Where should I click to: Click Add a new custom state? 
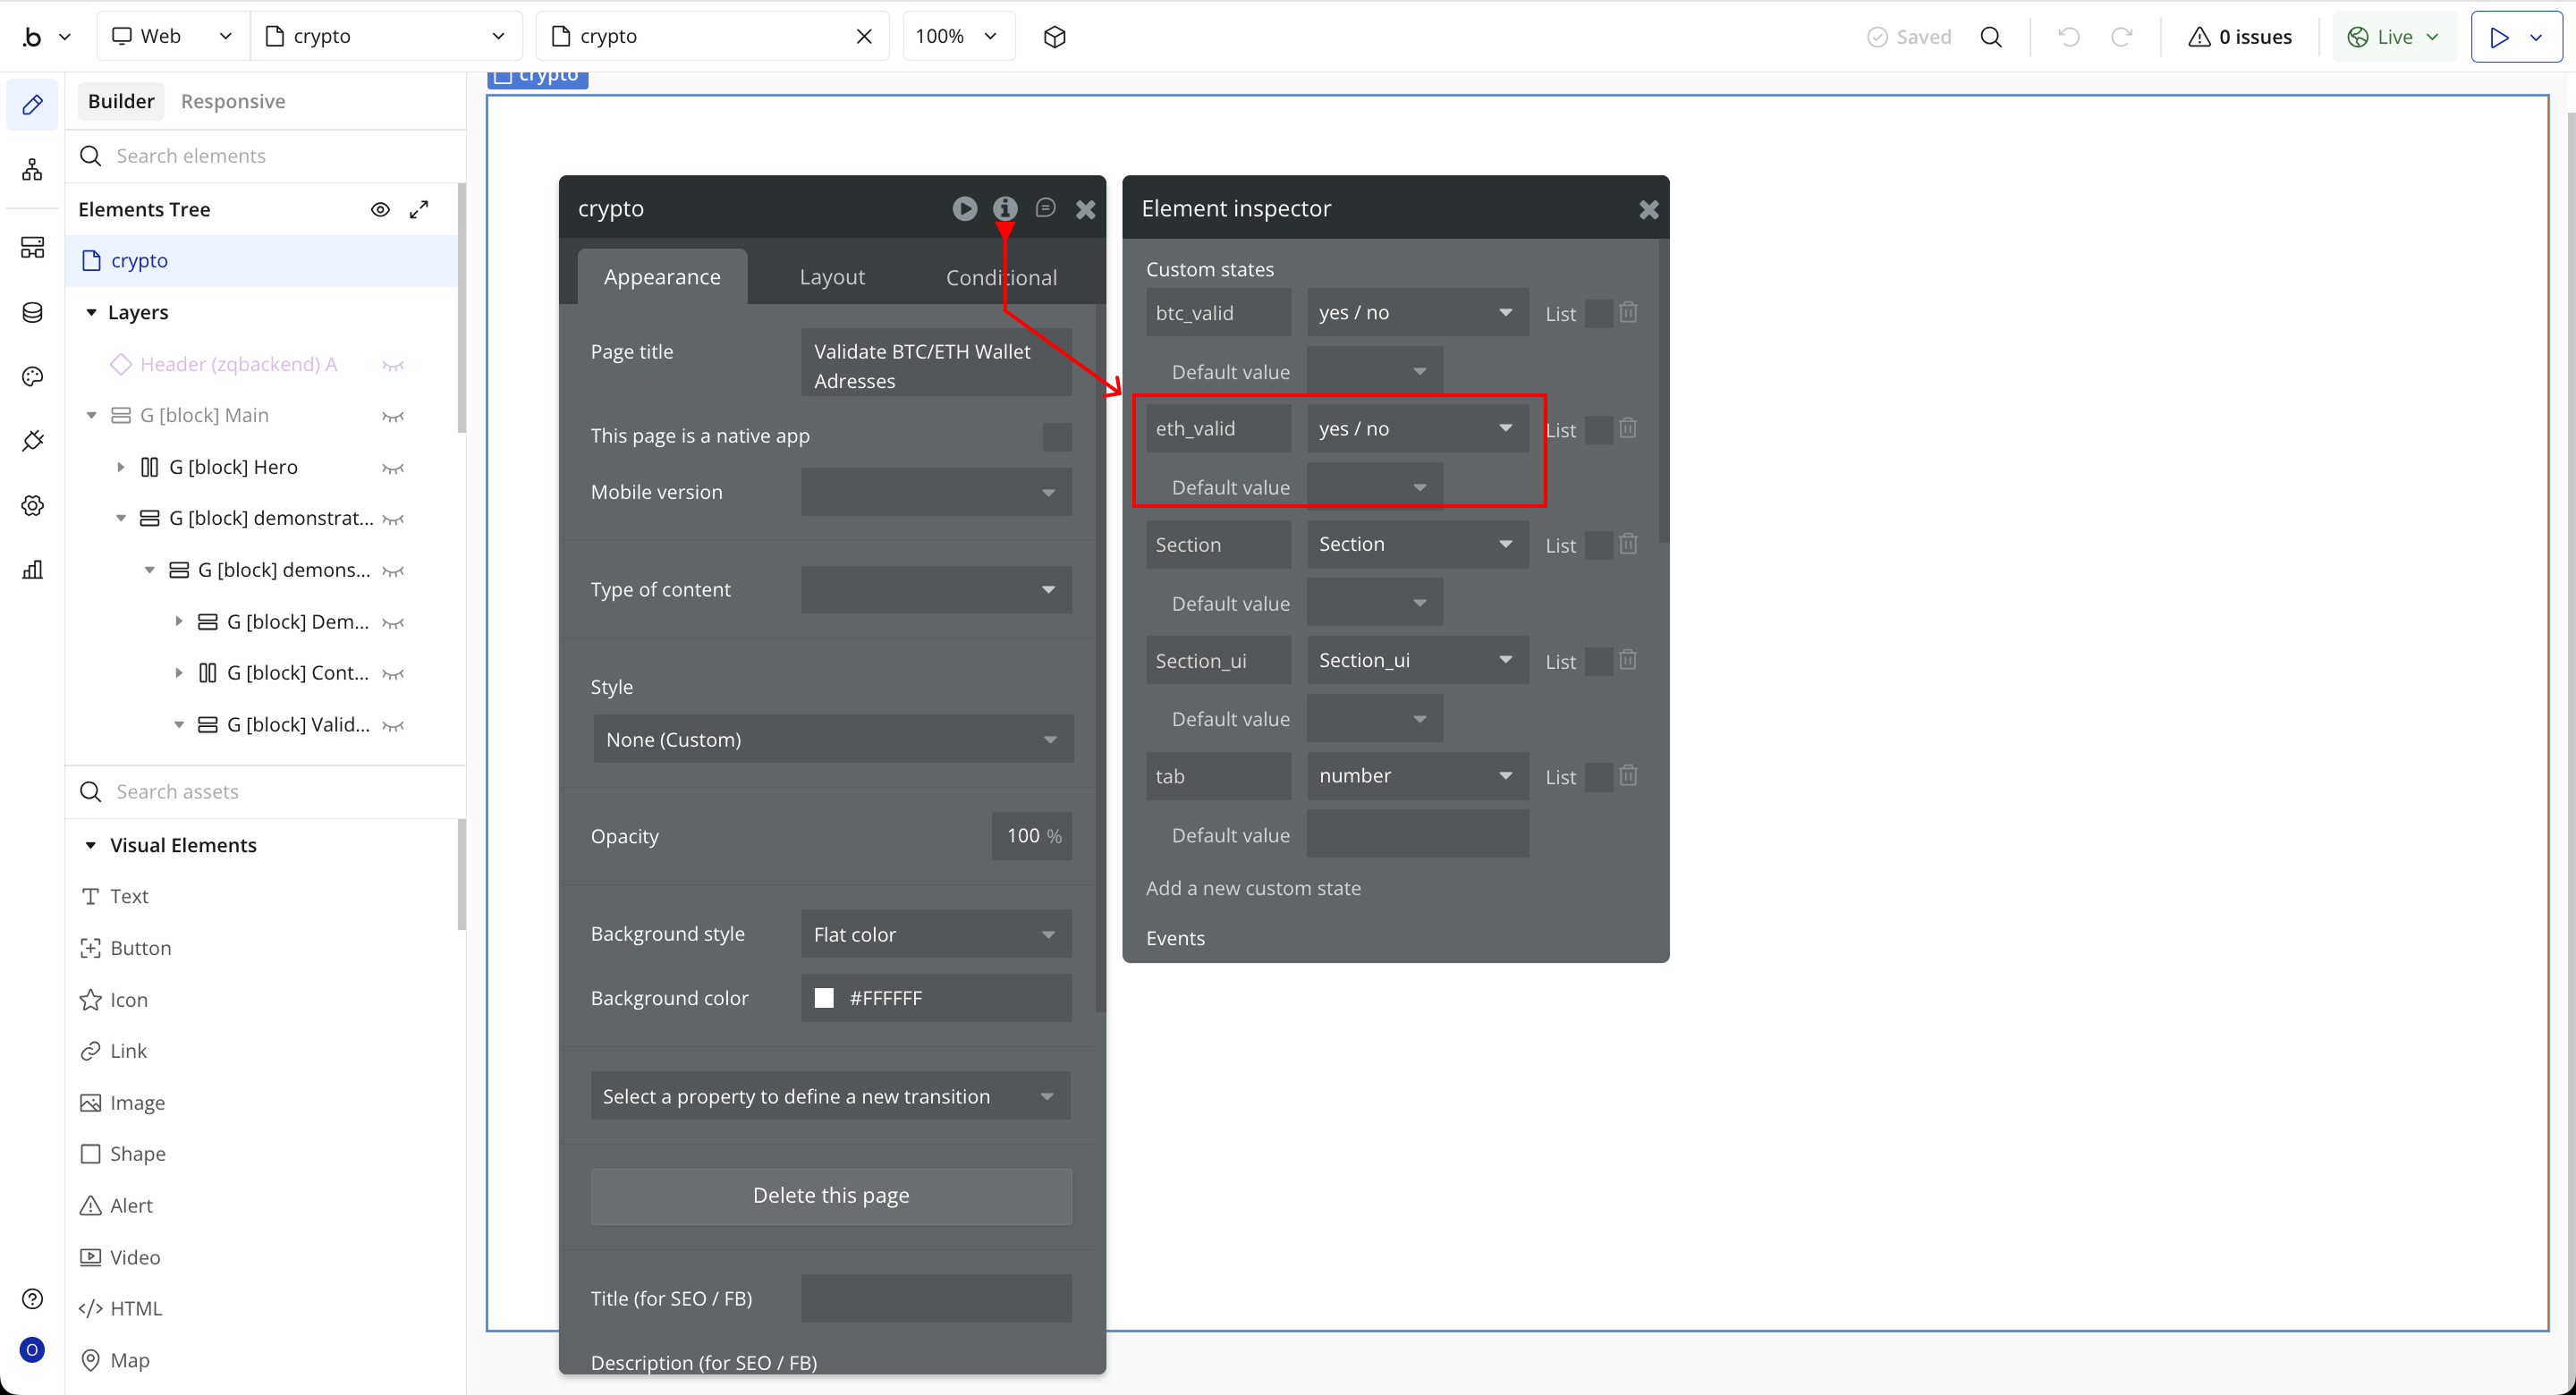(x=1252, y=888)
